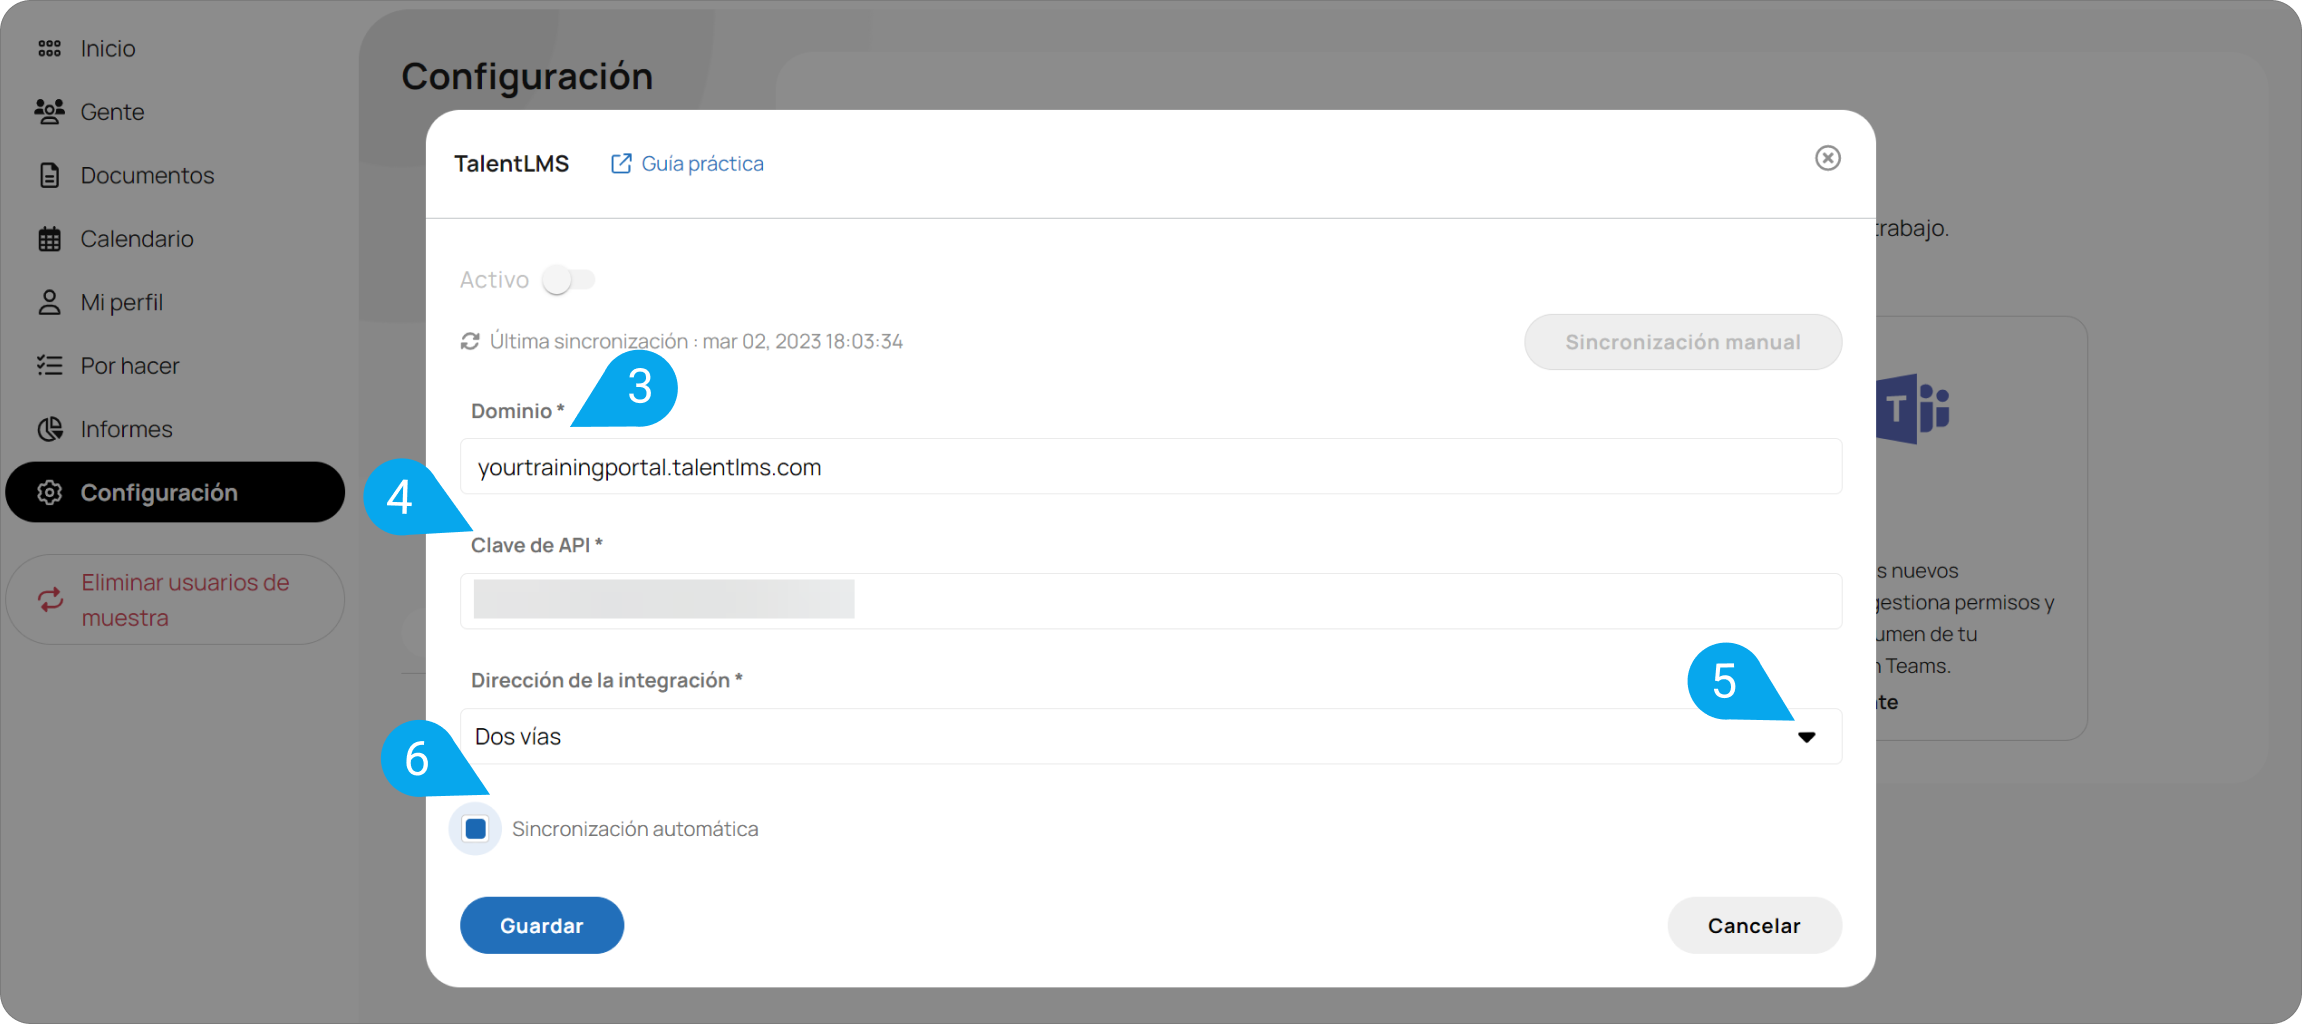
Task: Click the Clave de API label
Action: click(x=536, y=545)
